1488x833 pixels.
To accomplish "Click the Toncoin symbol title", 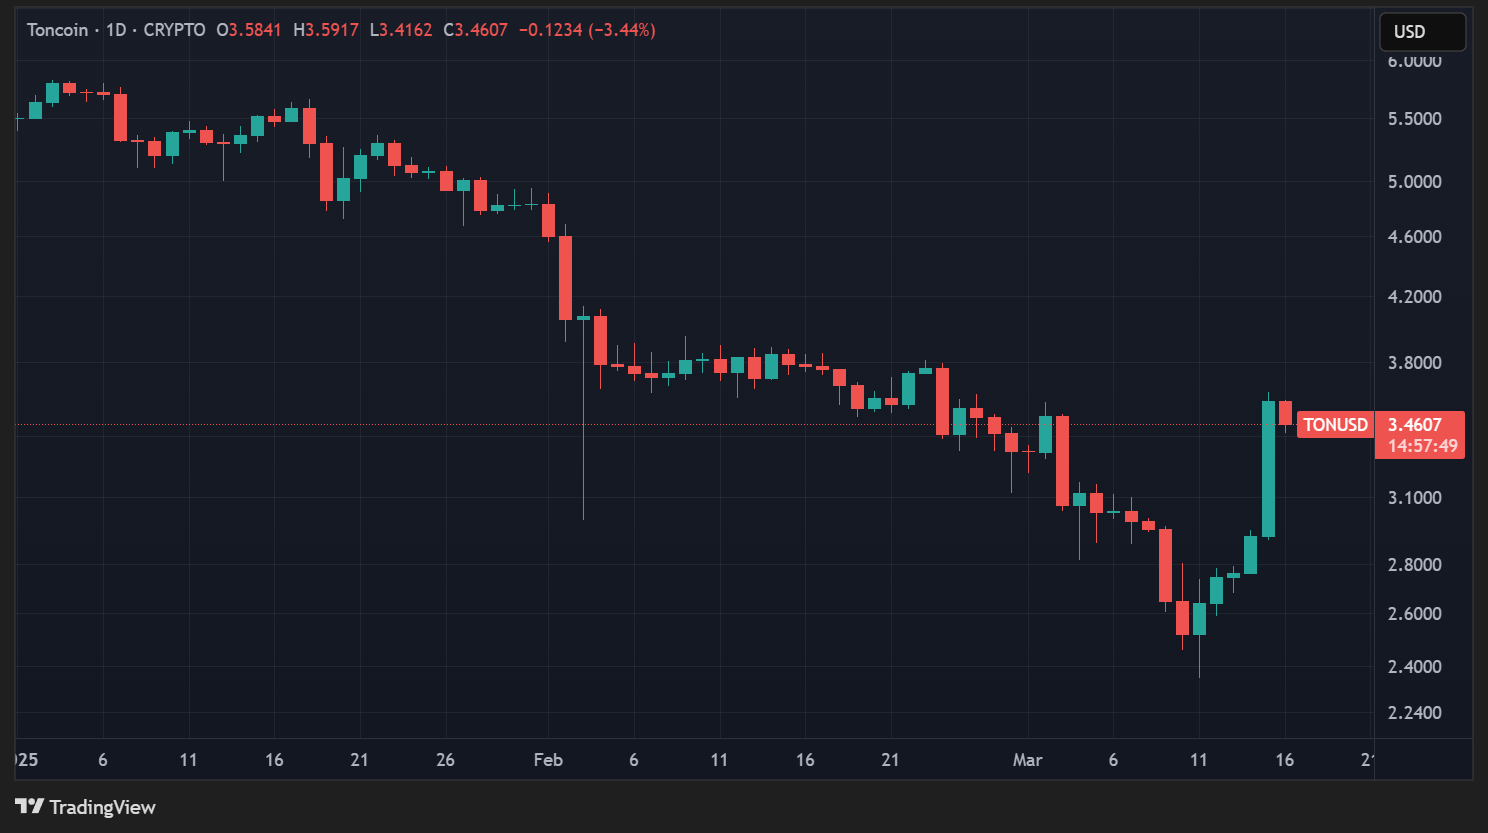I will [x=57, y=30].
